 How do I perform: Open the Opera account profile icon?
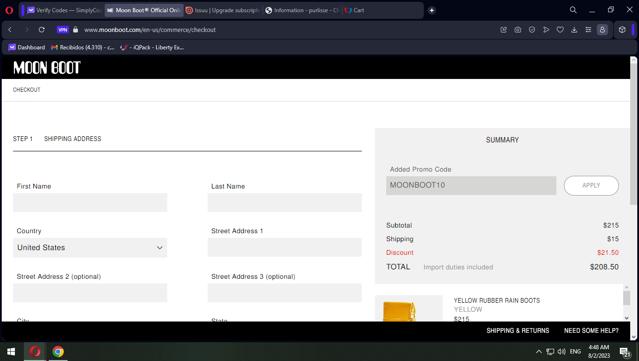[x=602, y=30]
